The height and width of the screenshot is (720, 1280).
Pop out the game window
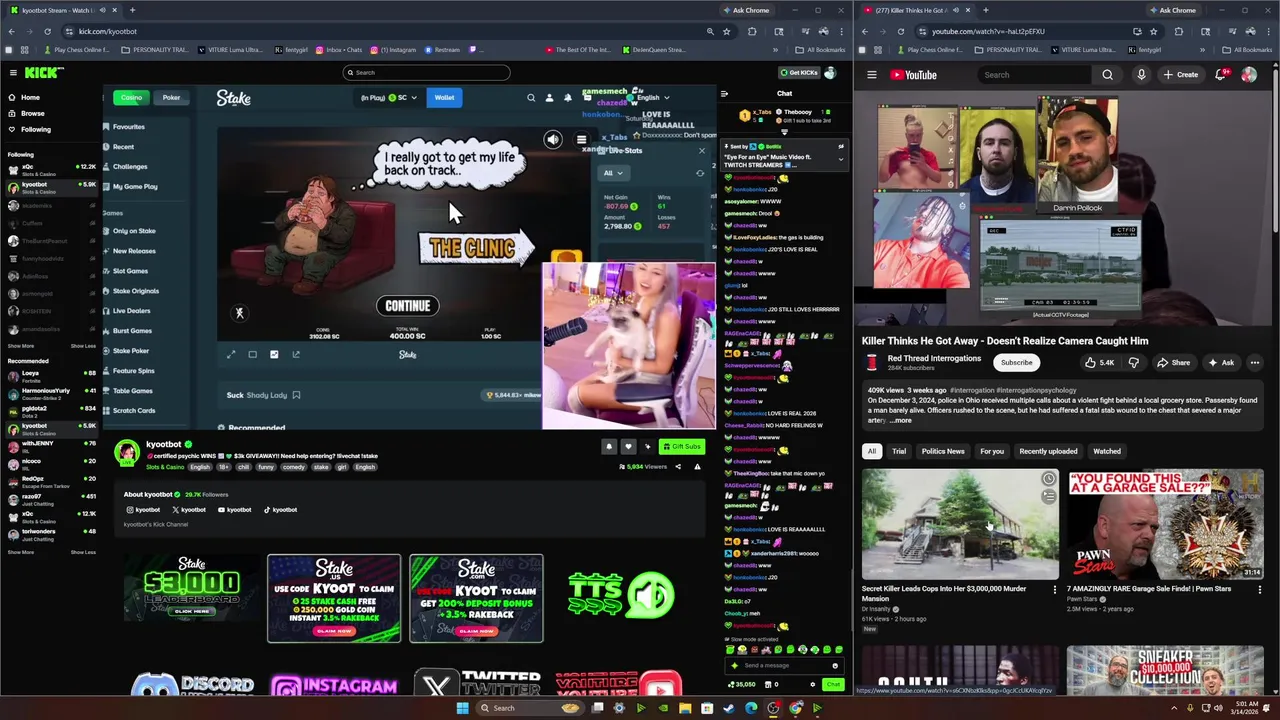296,354
